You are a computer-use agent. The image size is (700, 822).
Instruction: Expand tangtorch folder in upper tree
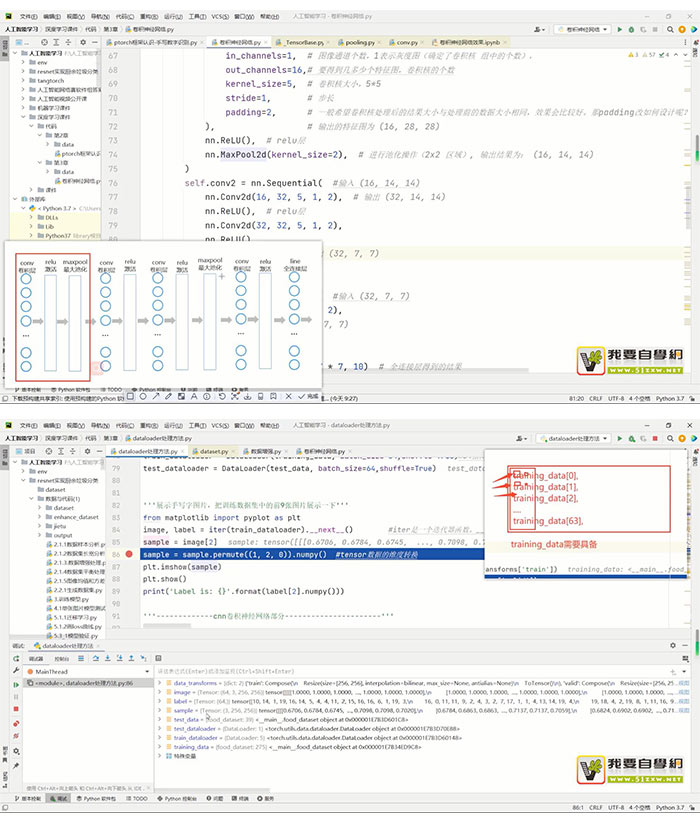(x=23, y=80)
